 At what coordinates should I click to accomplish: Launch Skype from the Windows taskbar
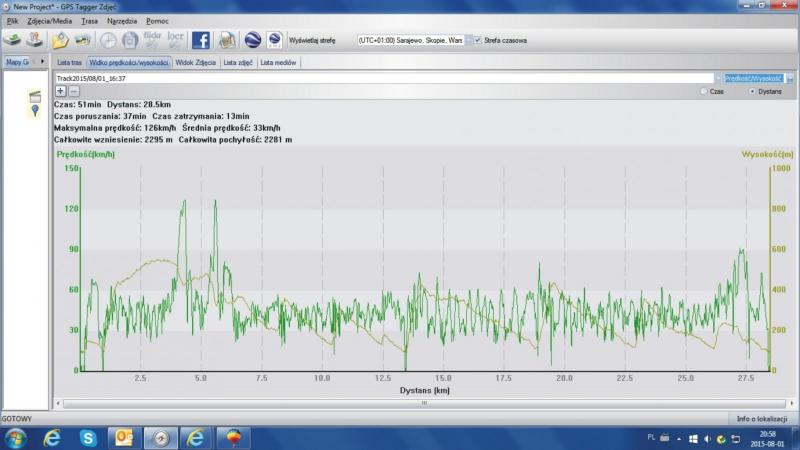[x=89, y=438]
